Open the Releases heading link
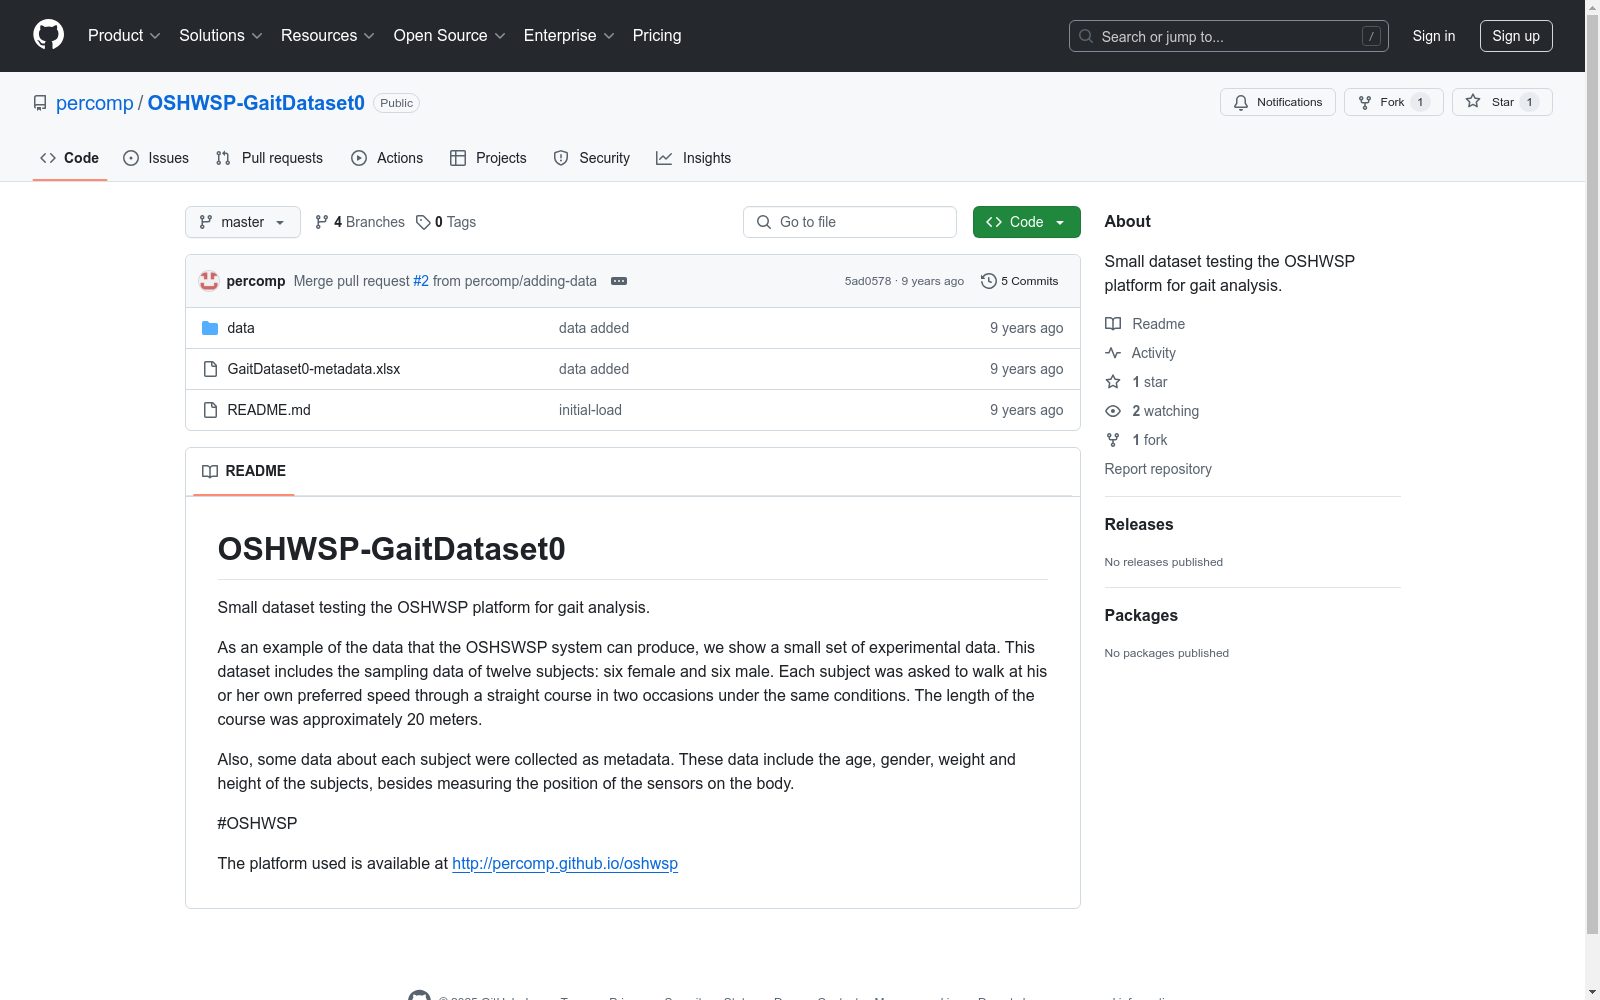The image size is (1600, 1000). [x=1139, y=524]
